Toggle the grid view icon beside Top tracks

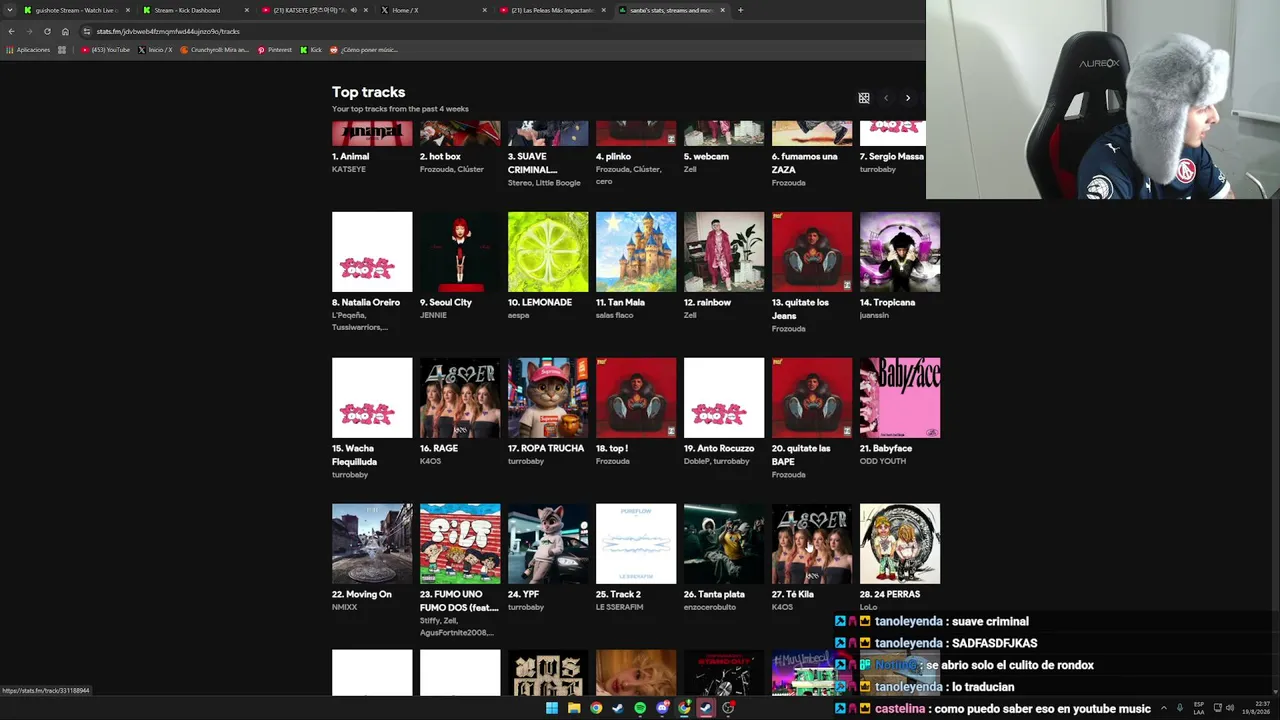coord(864,98)
